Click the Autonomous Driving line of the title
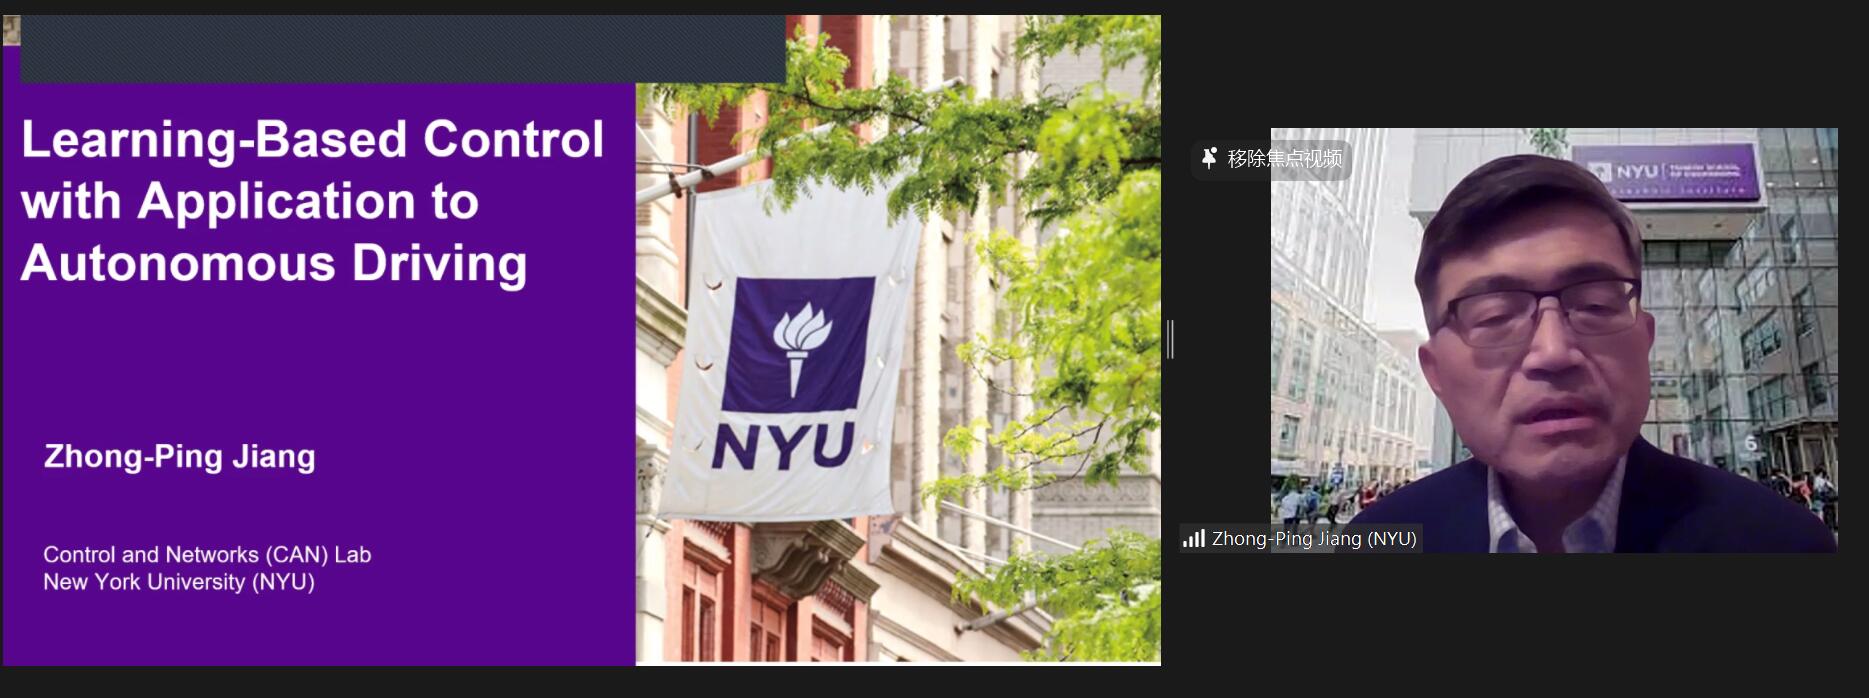1869x698 pixels. (273, 263)
